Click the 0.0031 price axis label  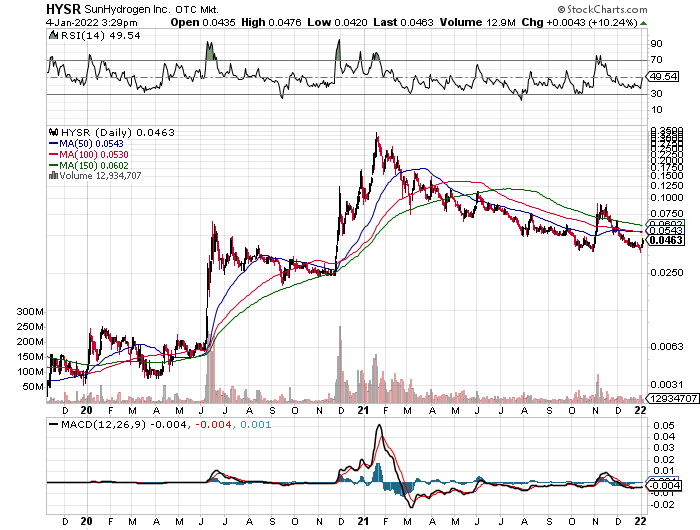667,385
